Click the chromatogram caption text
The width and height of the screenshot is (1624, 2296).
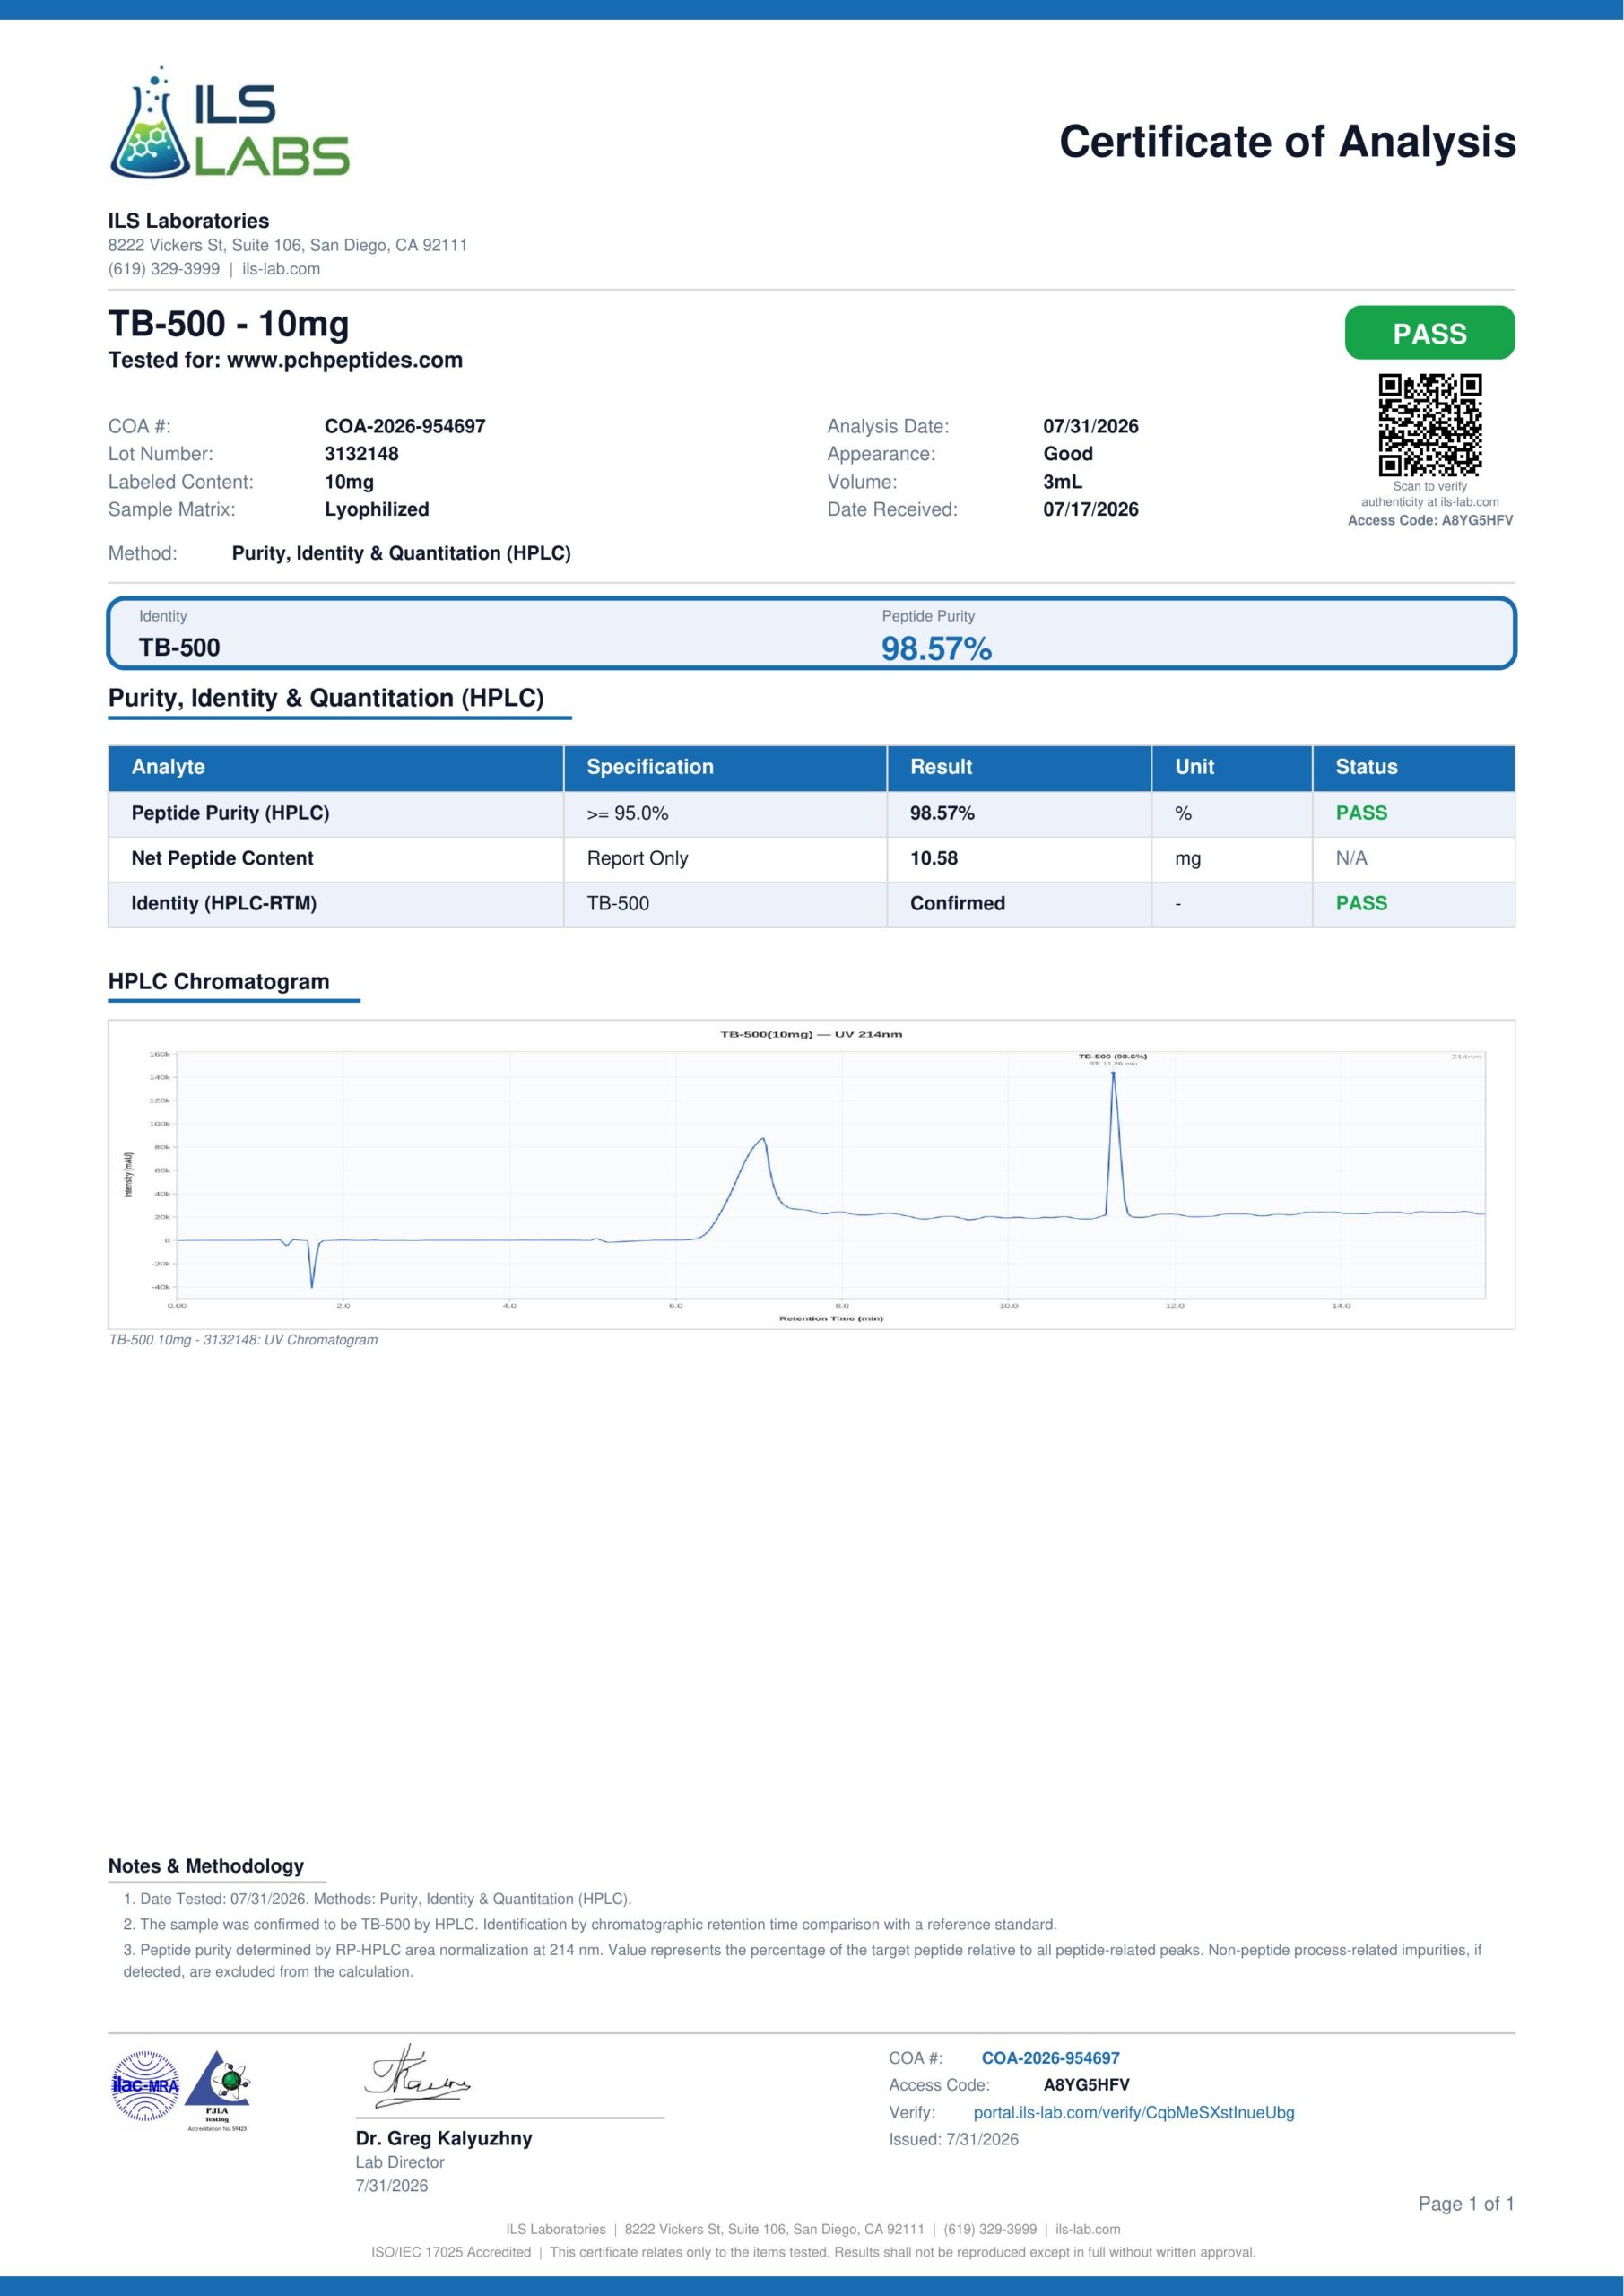(x=243, y=1340)
